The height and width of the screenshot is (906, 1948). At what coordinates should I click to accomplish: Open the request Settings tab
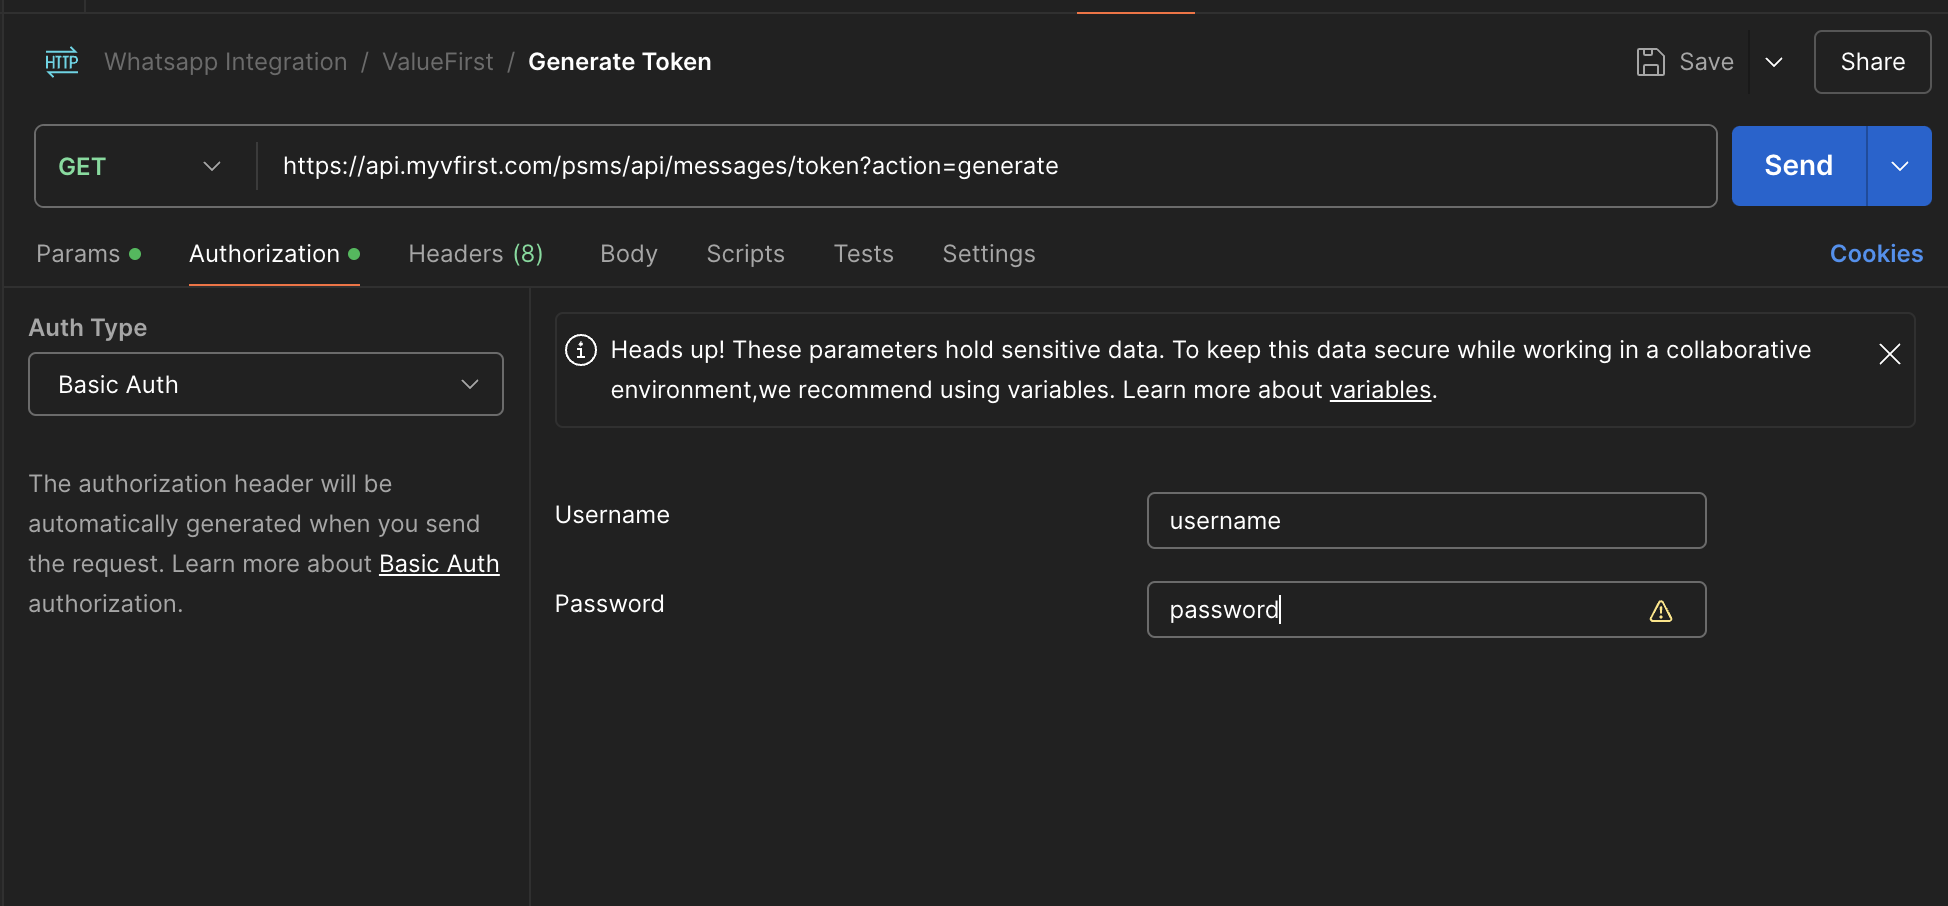click(x=988, y=254)
